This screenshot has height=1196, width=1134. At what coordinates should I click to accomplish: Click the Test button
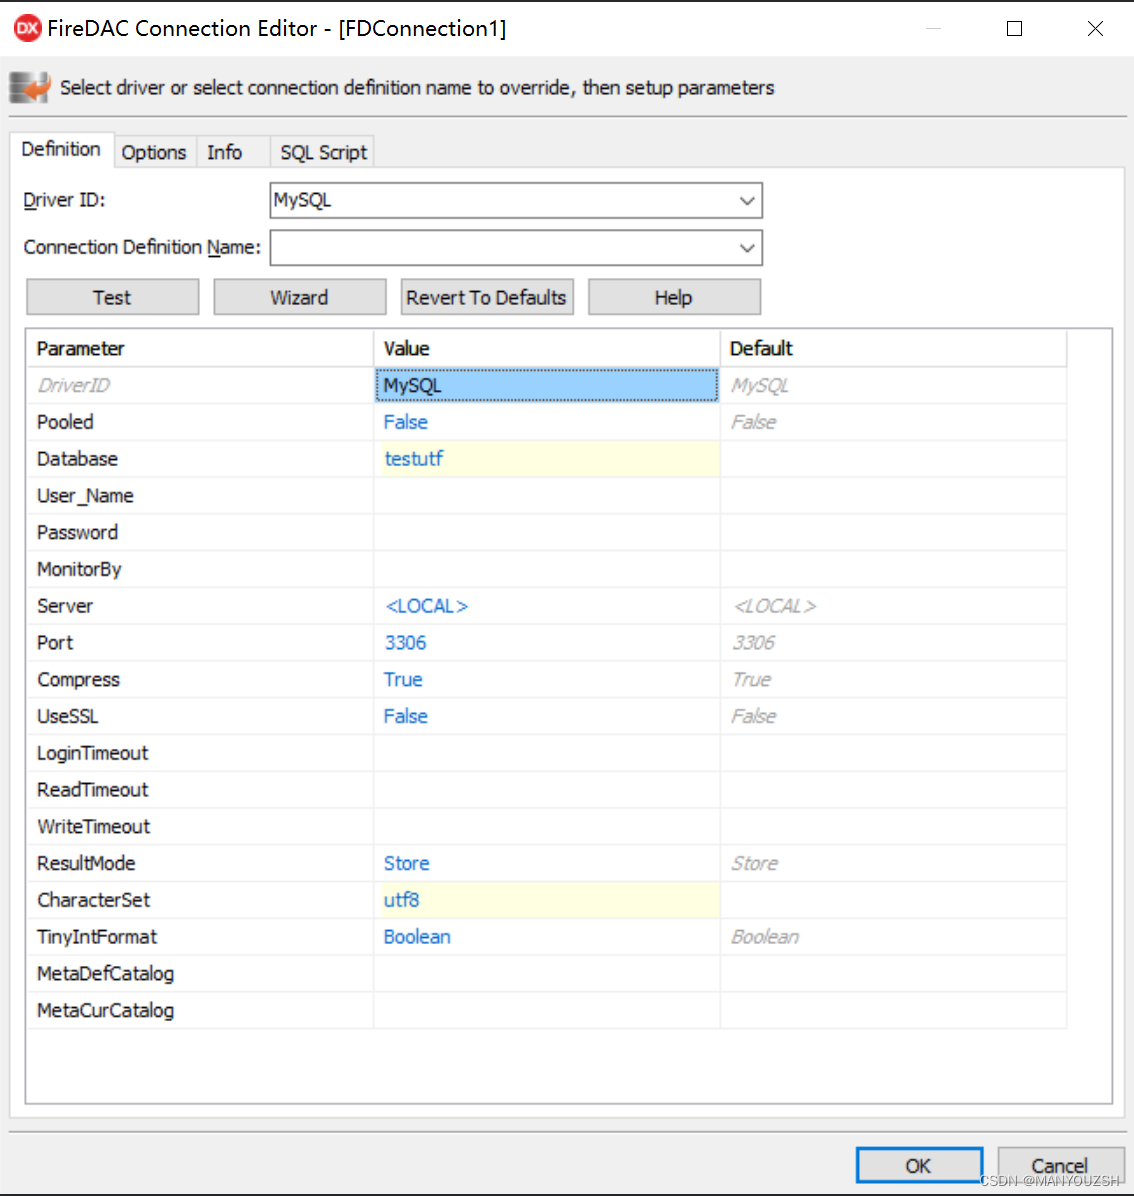pos(112,297)
